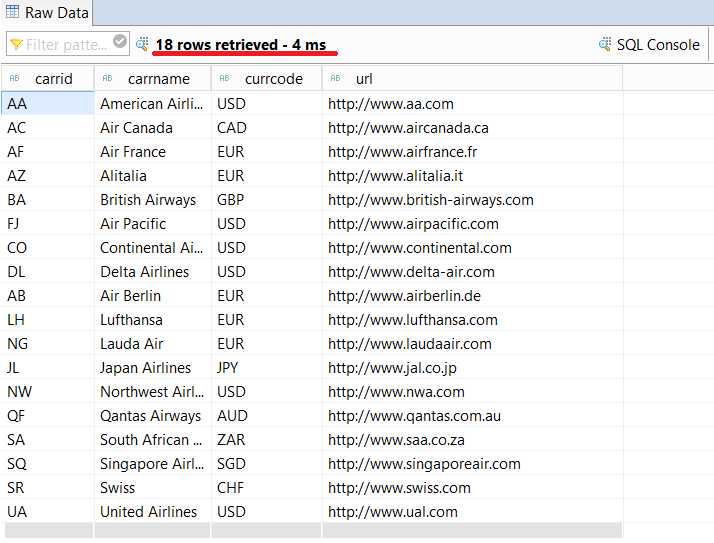Click the currcode column type icon
The width and height of the screenshot is (714, 543).
point(224,78)
